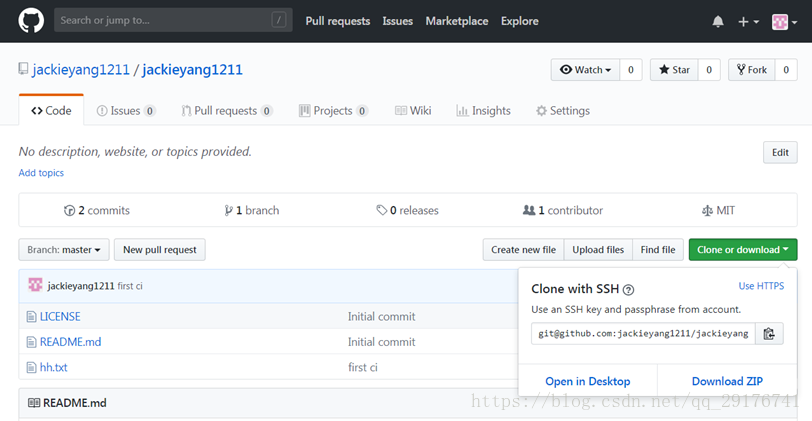Viewport: 812px width, 421px height.
Task: Go to Pull requests in top navigation
Action: pyautogui.click(x=338, y=21)
